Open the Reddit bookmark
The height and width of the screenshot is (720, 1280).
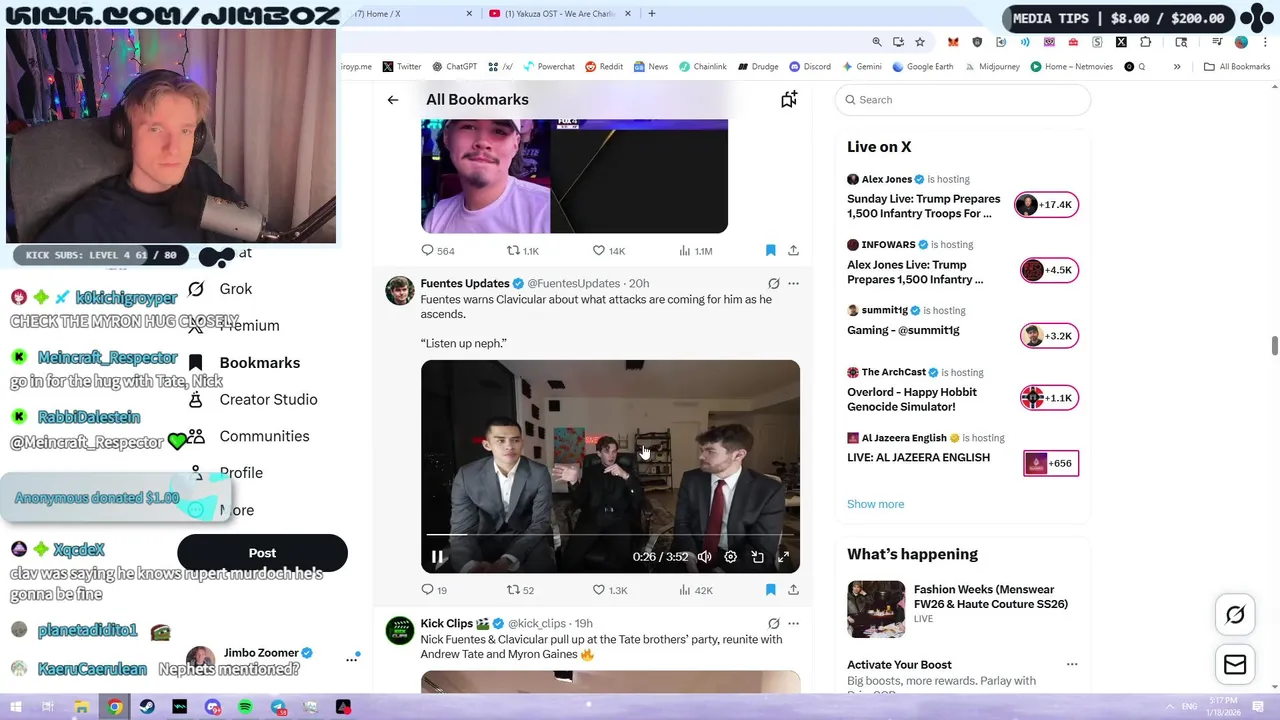tap(604, 67)
